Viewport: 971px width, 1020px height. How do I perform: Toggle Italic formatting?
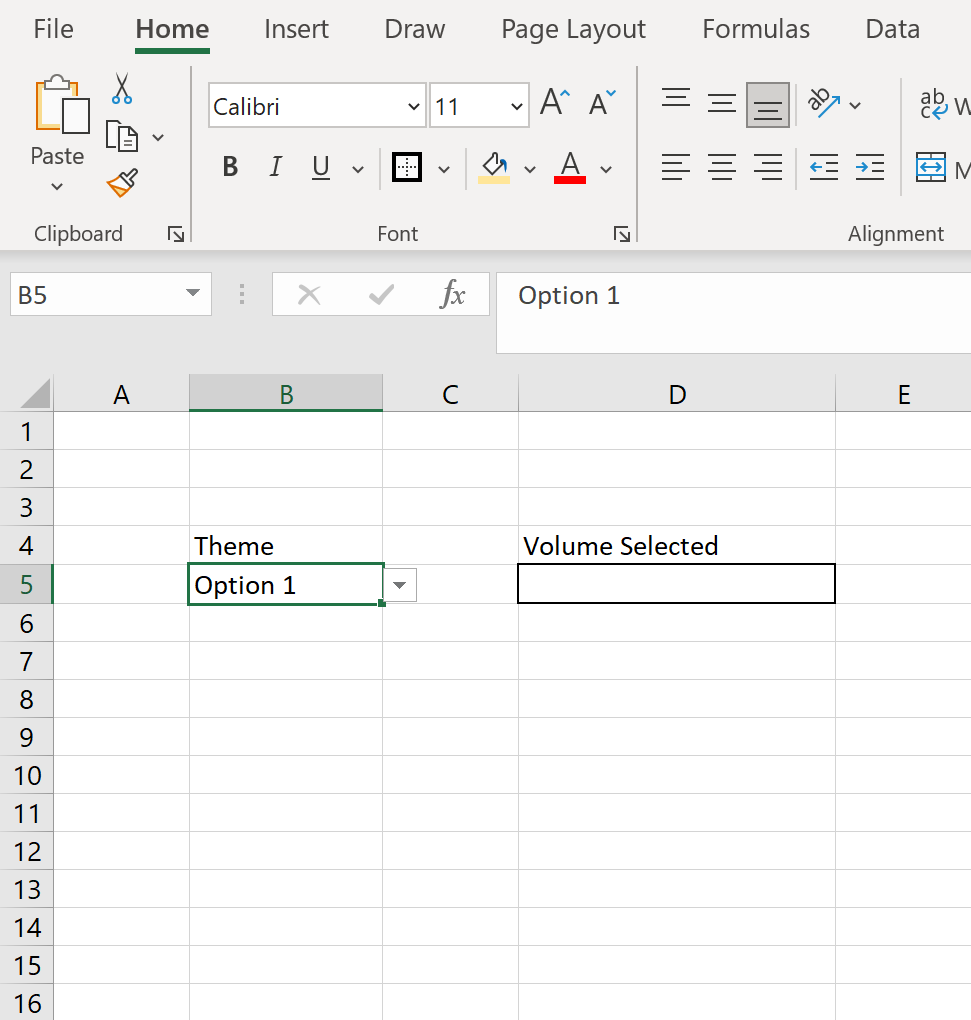(276, 167)
